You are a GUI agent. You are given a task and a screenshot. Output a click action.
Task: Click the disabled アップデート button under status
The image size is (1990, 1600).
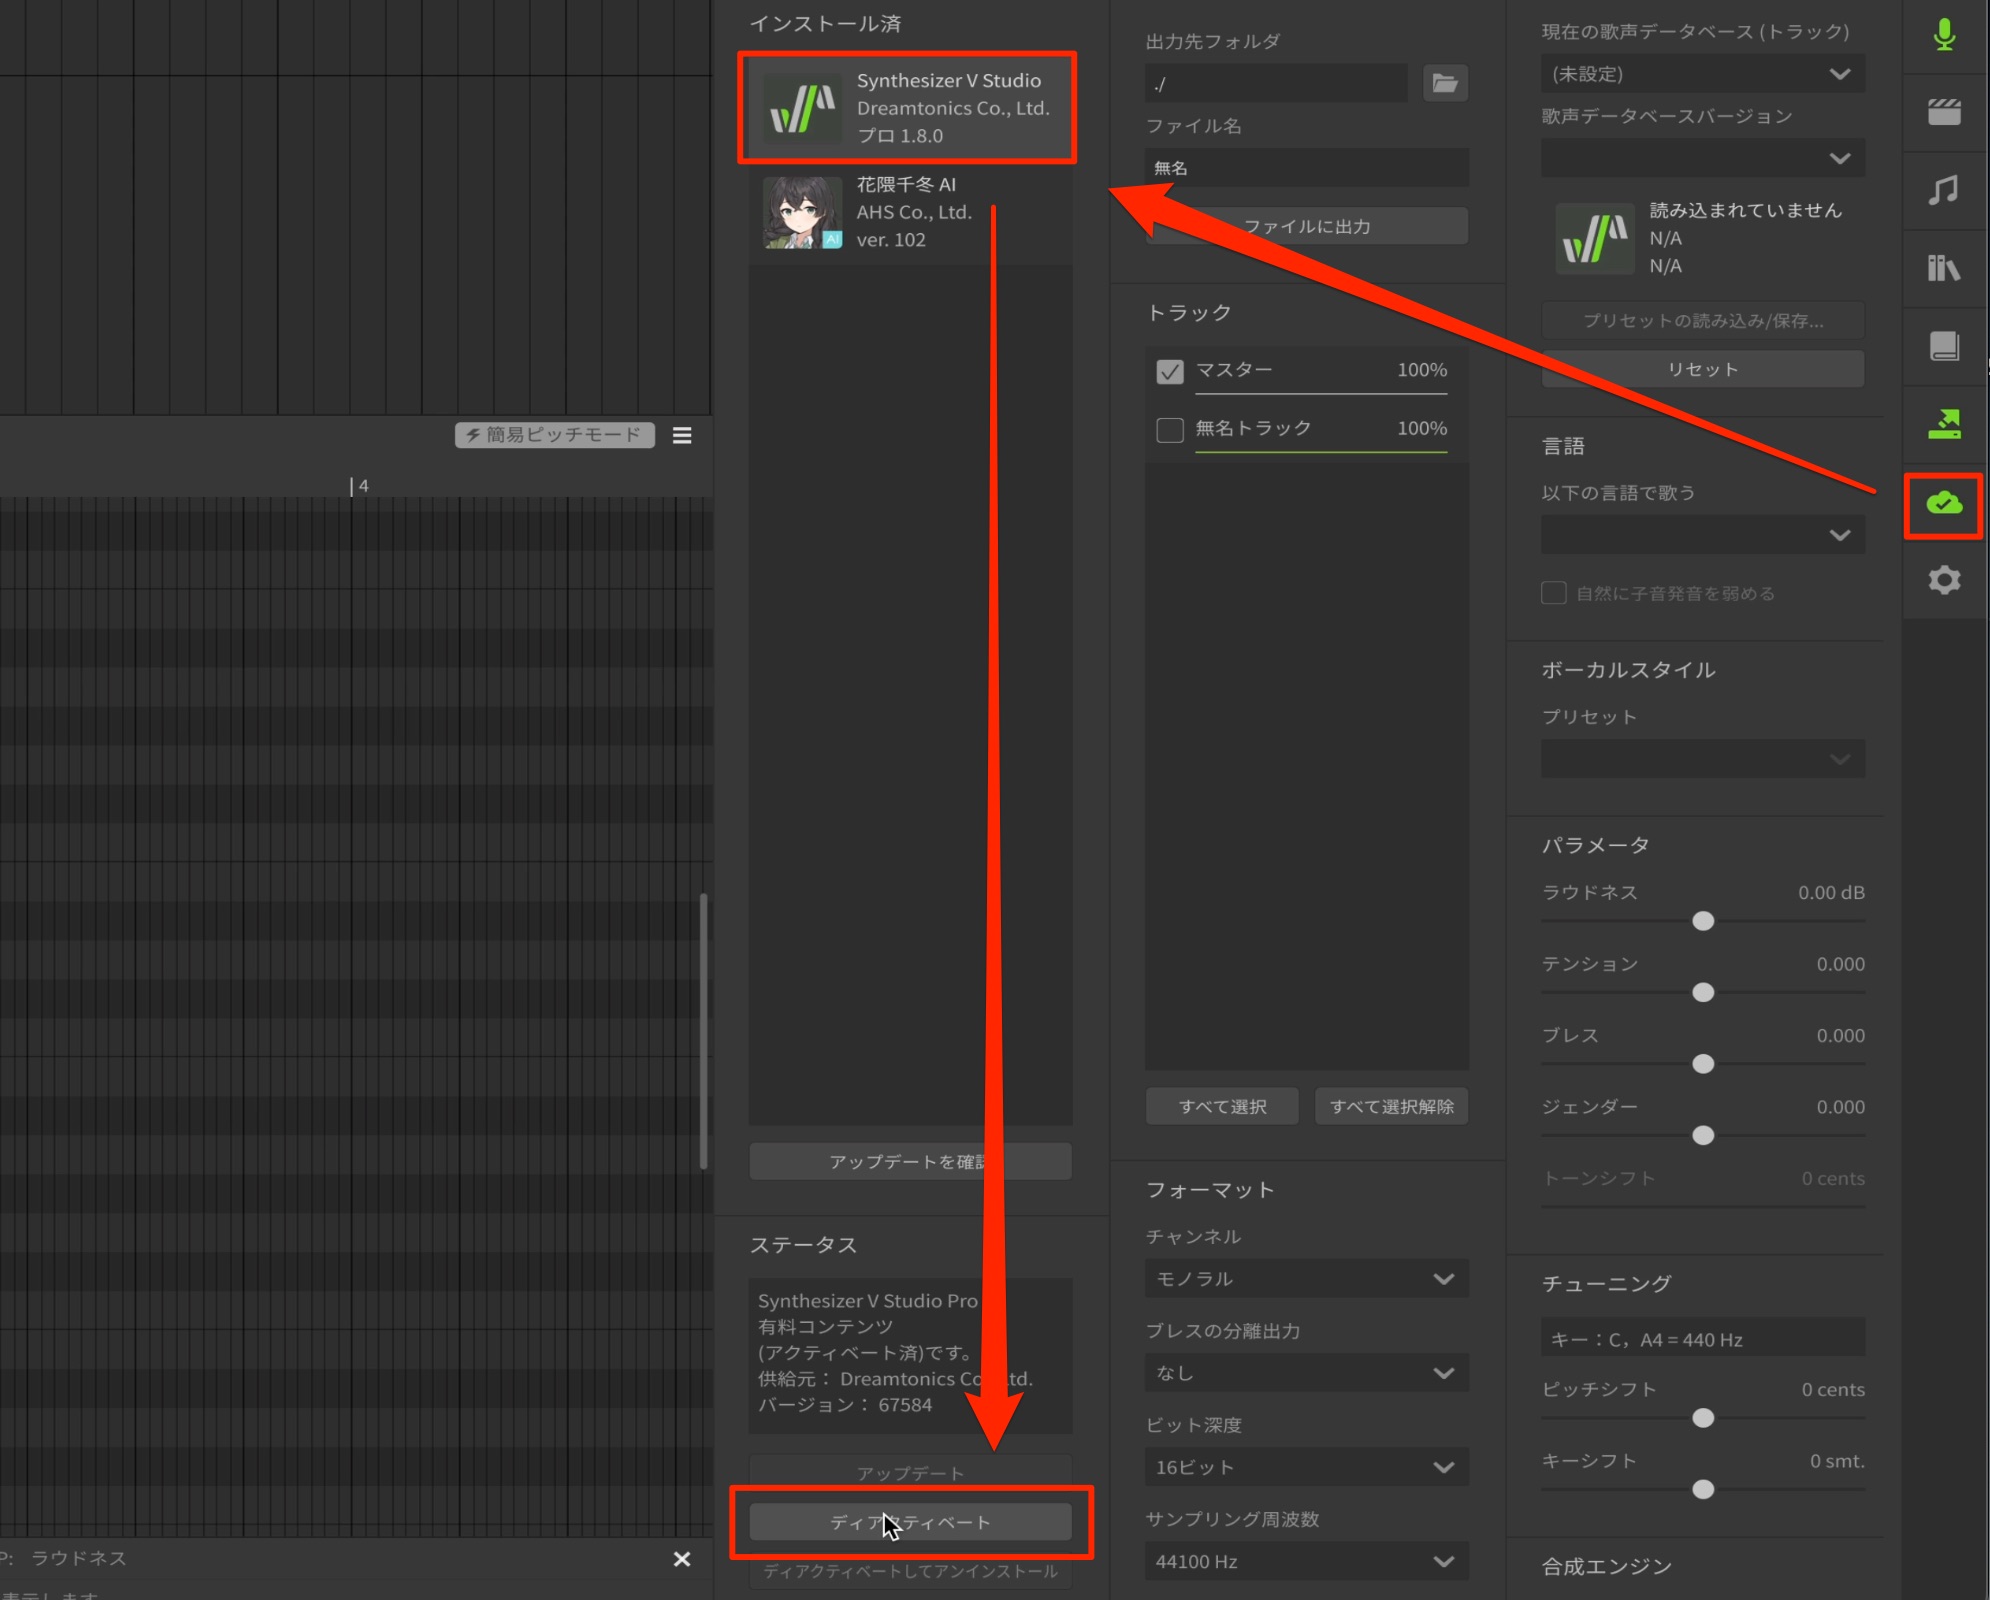910,1472
